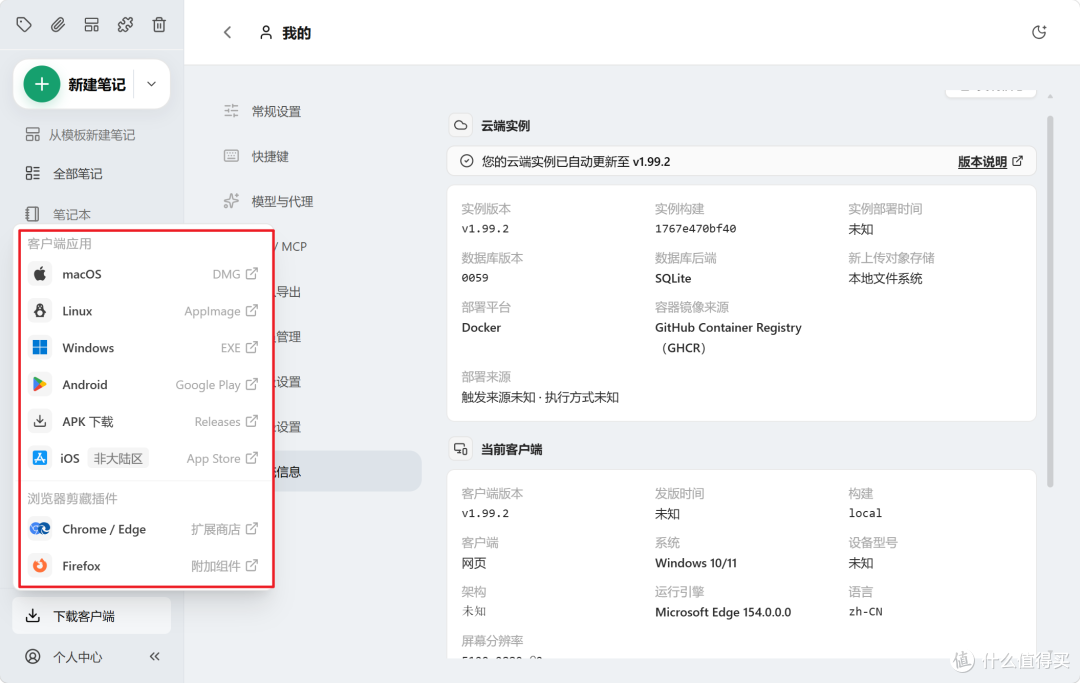Open 快捷键 settings section
This screenshot has height=683, width=1080.
(x=257, y=156)
